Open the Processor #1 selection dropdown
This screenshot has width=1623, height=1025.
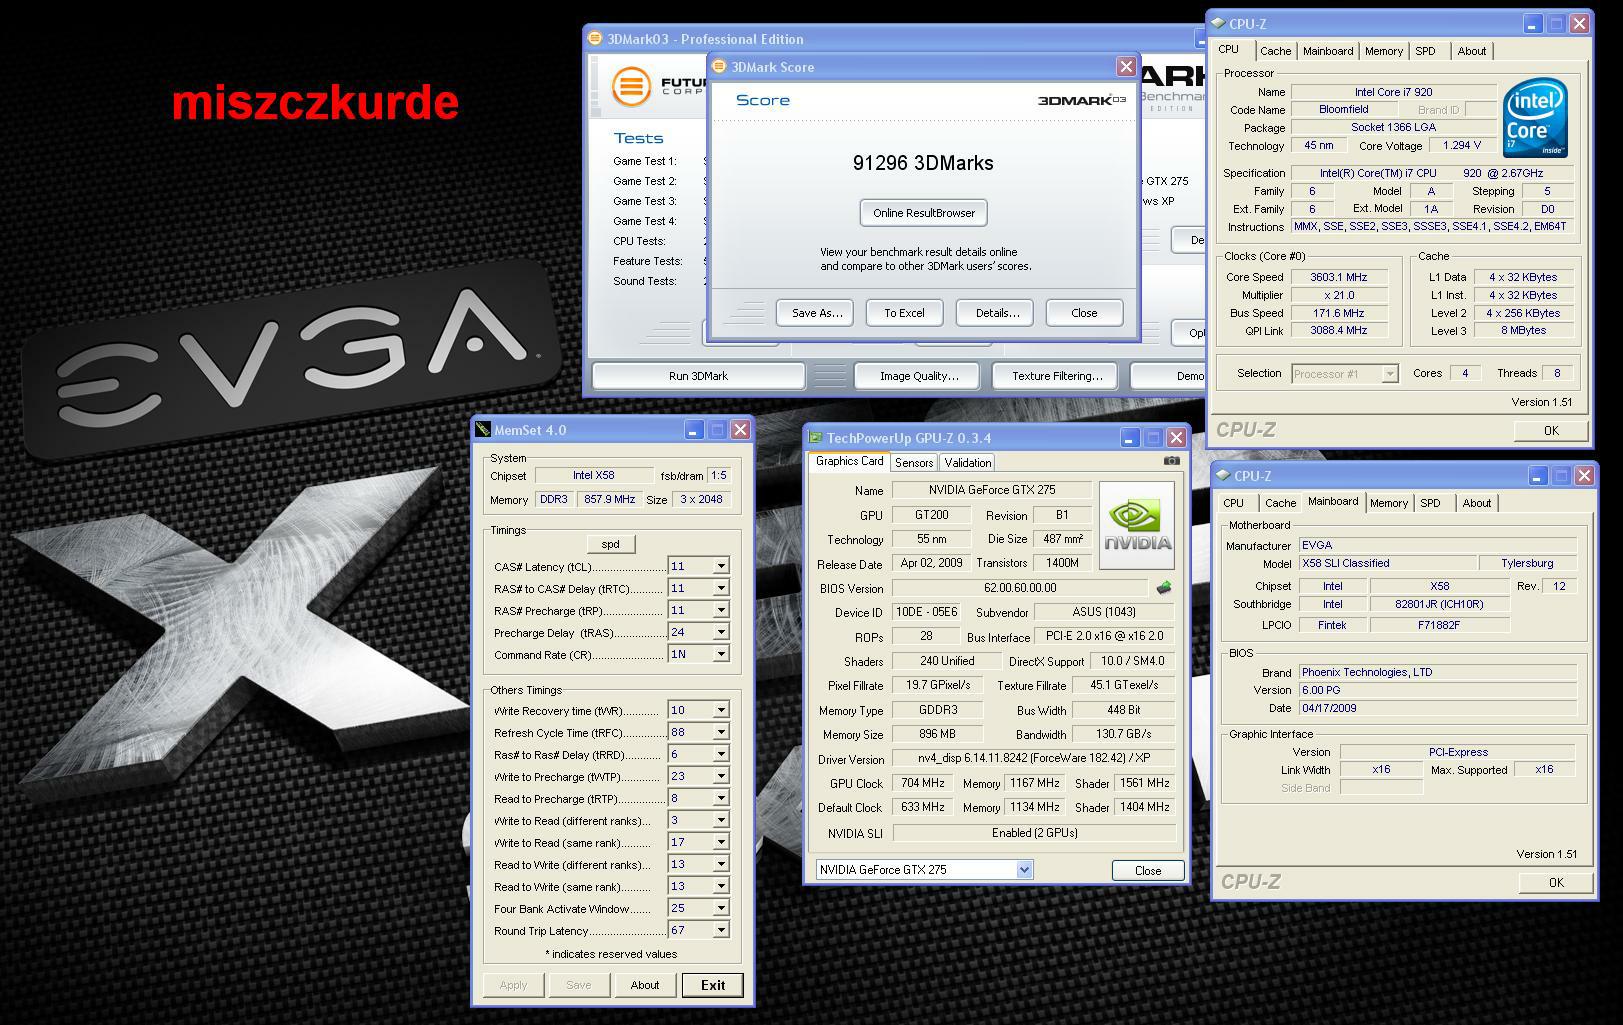(1389, 374)
